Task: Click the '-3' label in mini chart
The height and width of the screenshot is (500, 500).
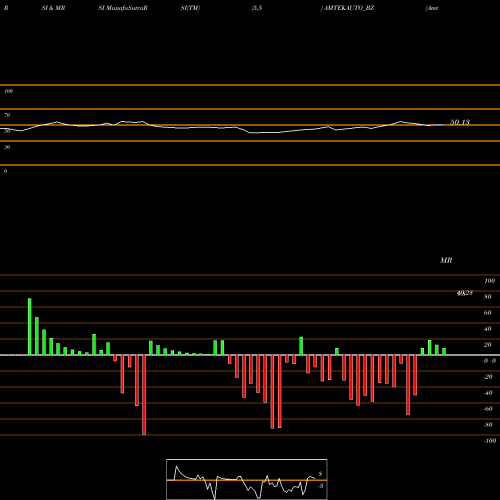Action: (x=320, y=486)
